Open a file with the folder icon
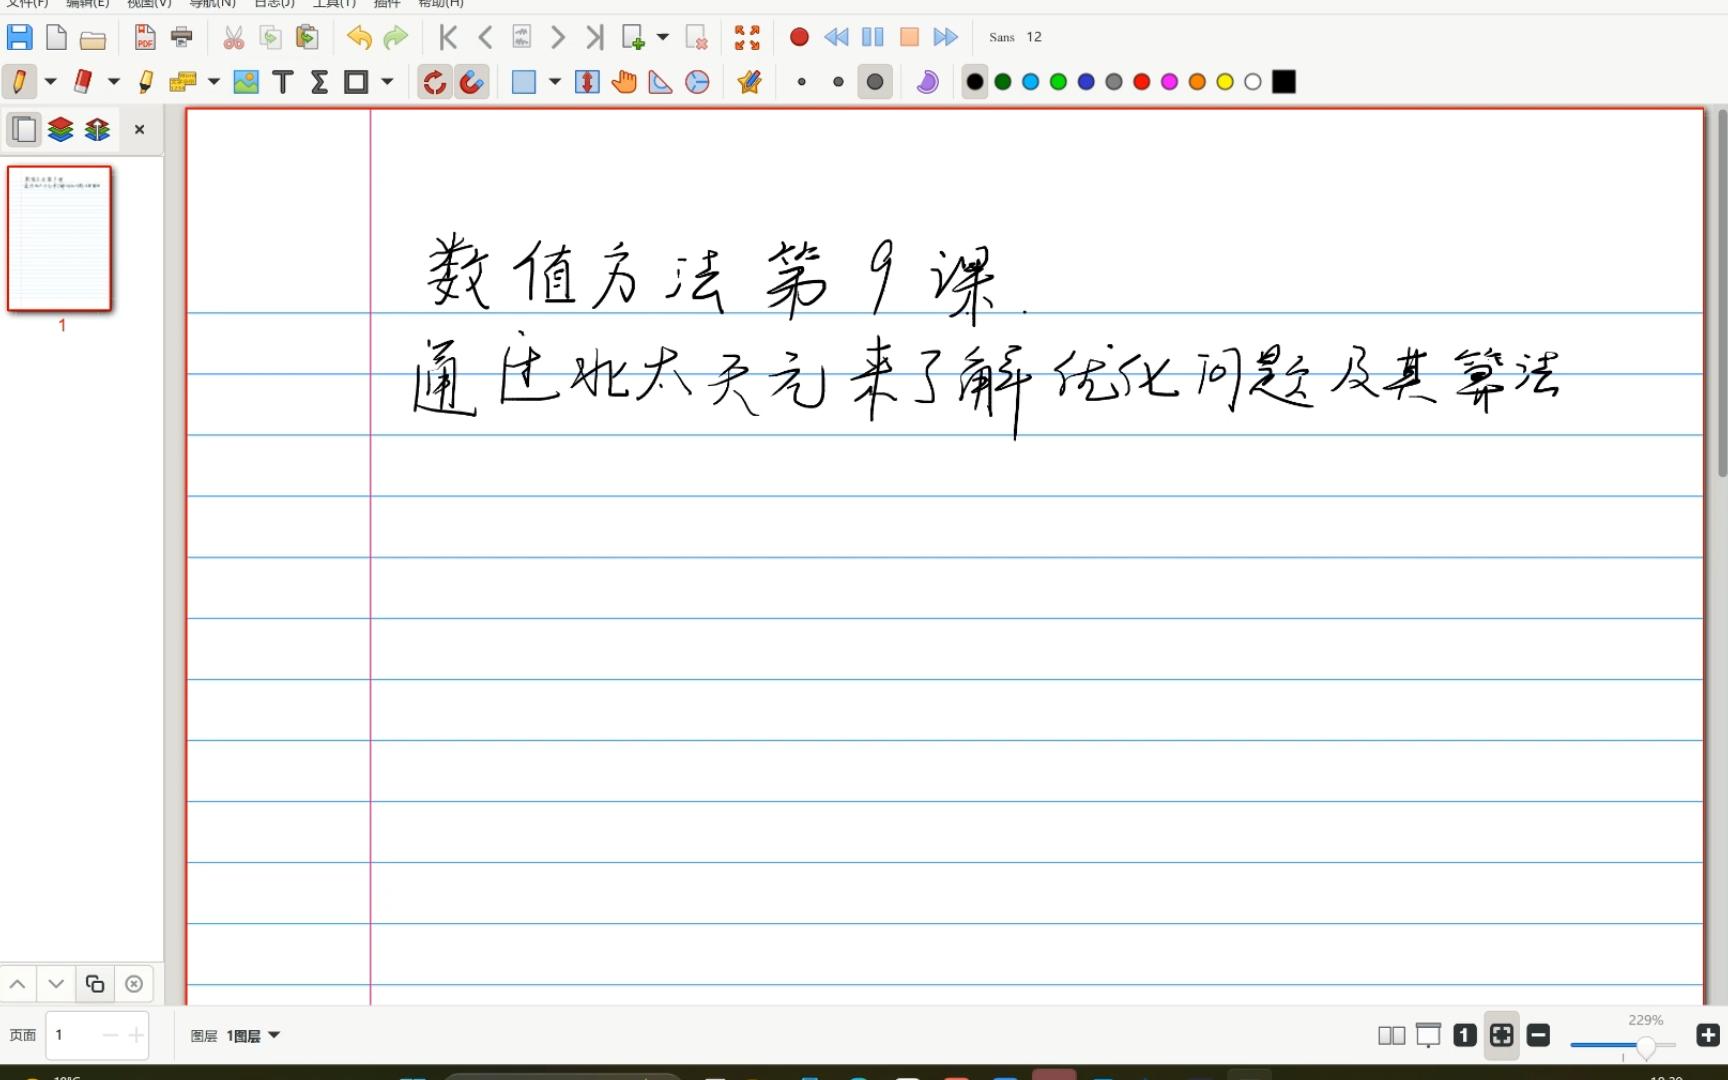 93,39
